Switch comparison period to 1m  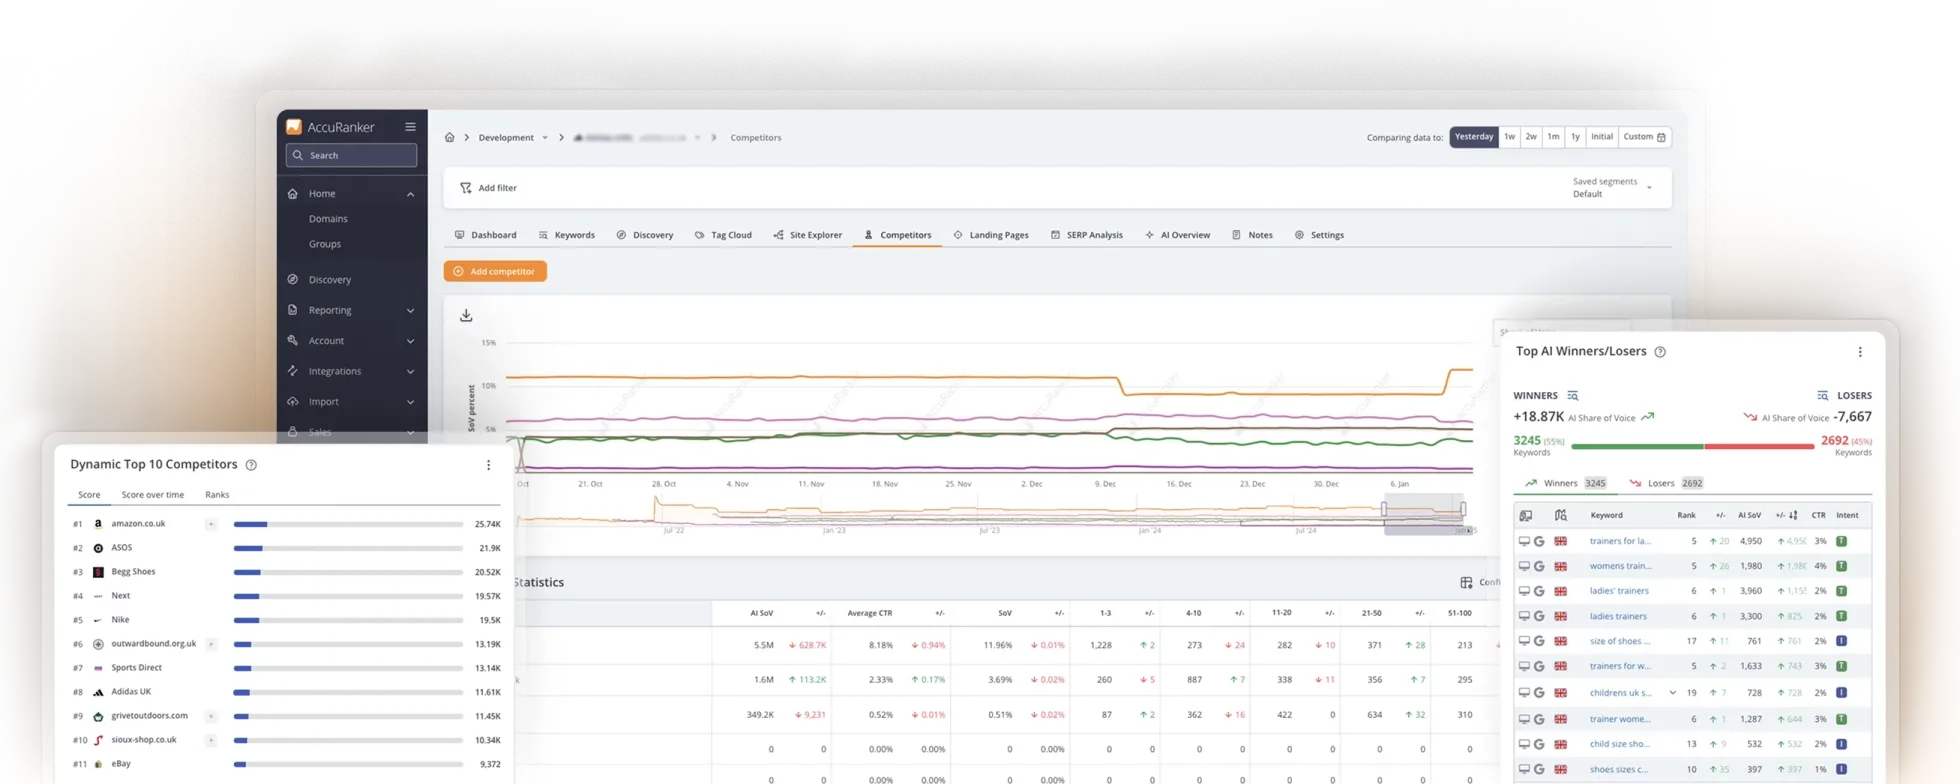tap(1553, 137)
